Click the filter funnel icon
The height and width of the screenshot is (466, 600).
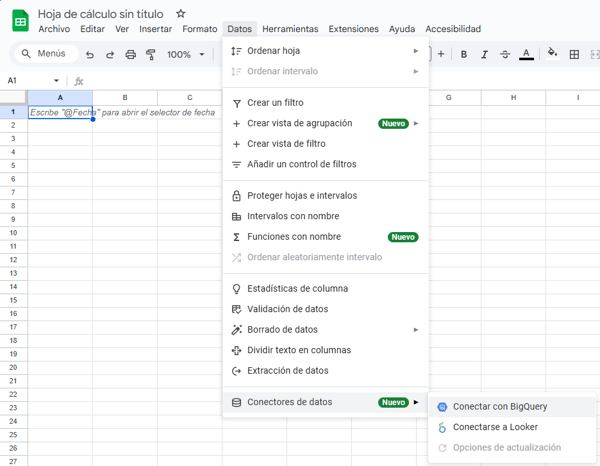click(x=237, y=103)
